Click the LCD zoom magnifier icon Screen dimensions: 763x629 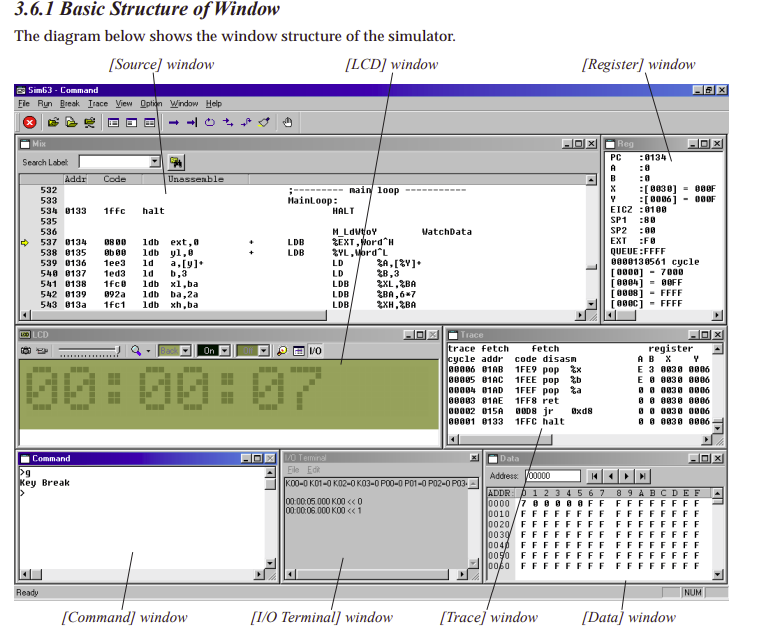point(136,351)
